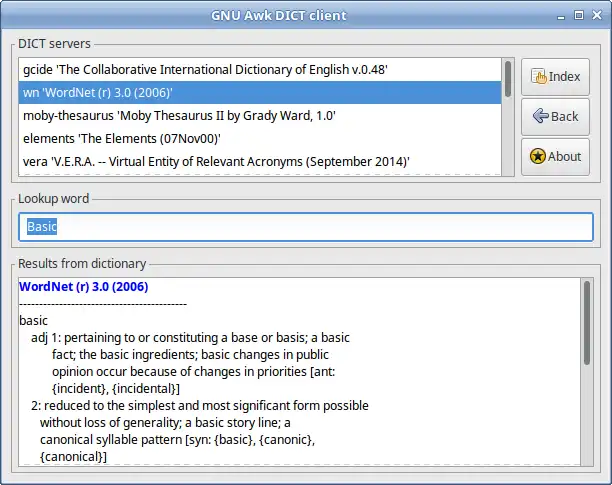Click the 'canonical syllable pattern' line
This screenshot has height=485, width=612.
coord(178,440)
